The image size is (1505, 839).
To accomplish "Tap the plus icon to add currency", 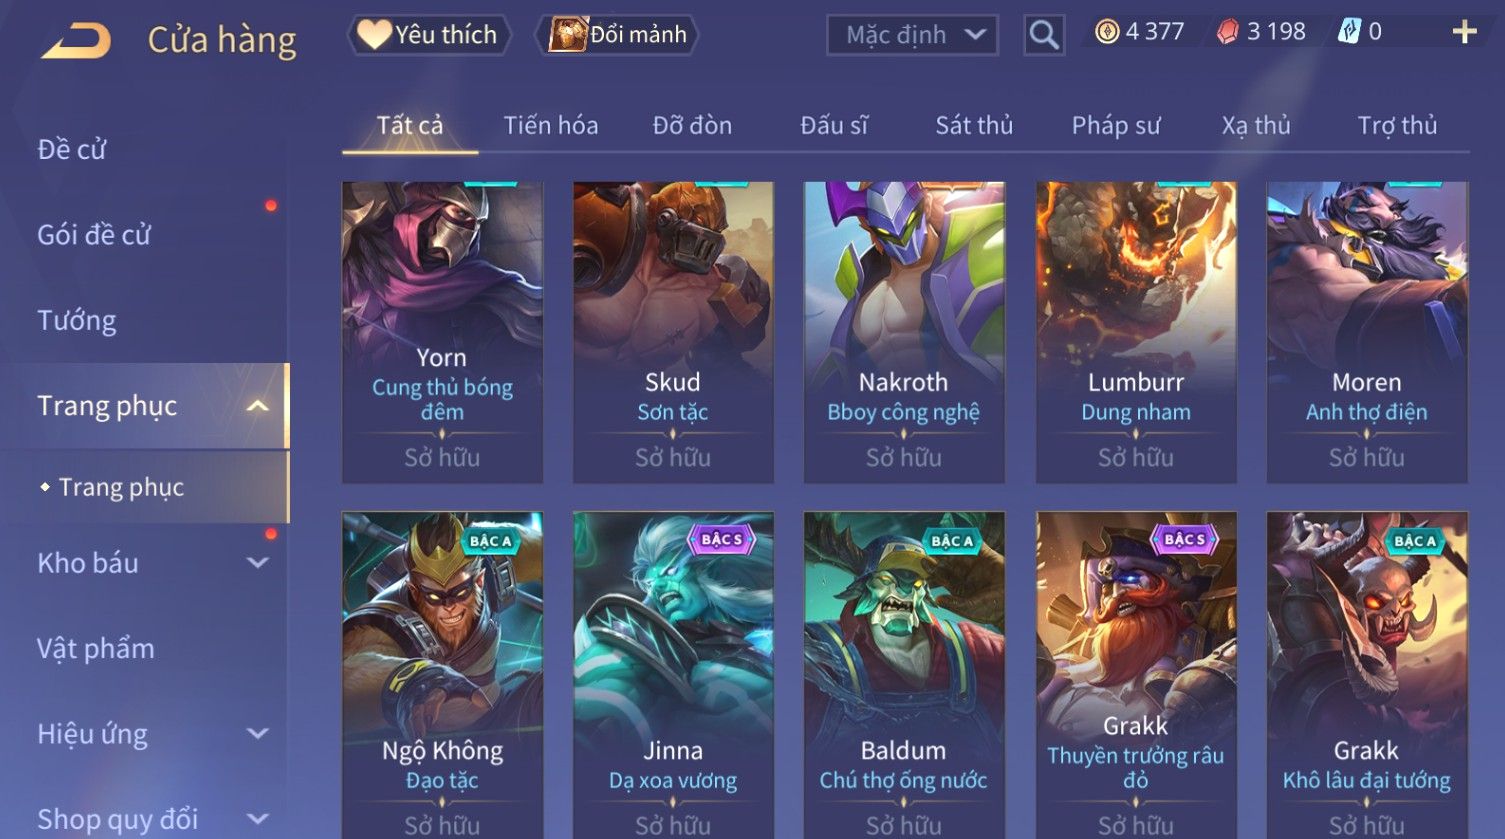I will (x=1464, y=33).
